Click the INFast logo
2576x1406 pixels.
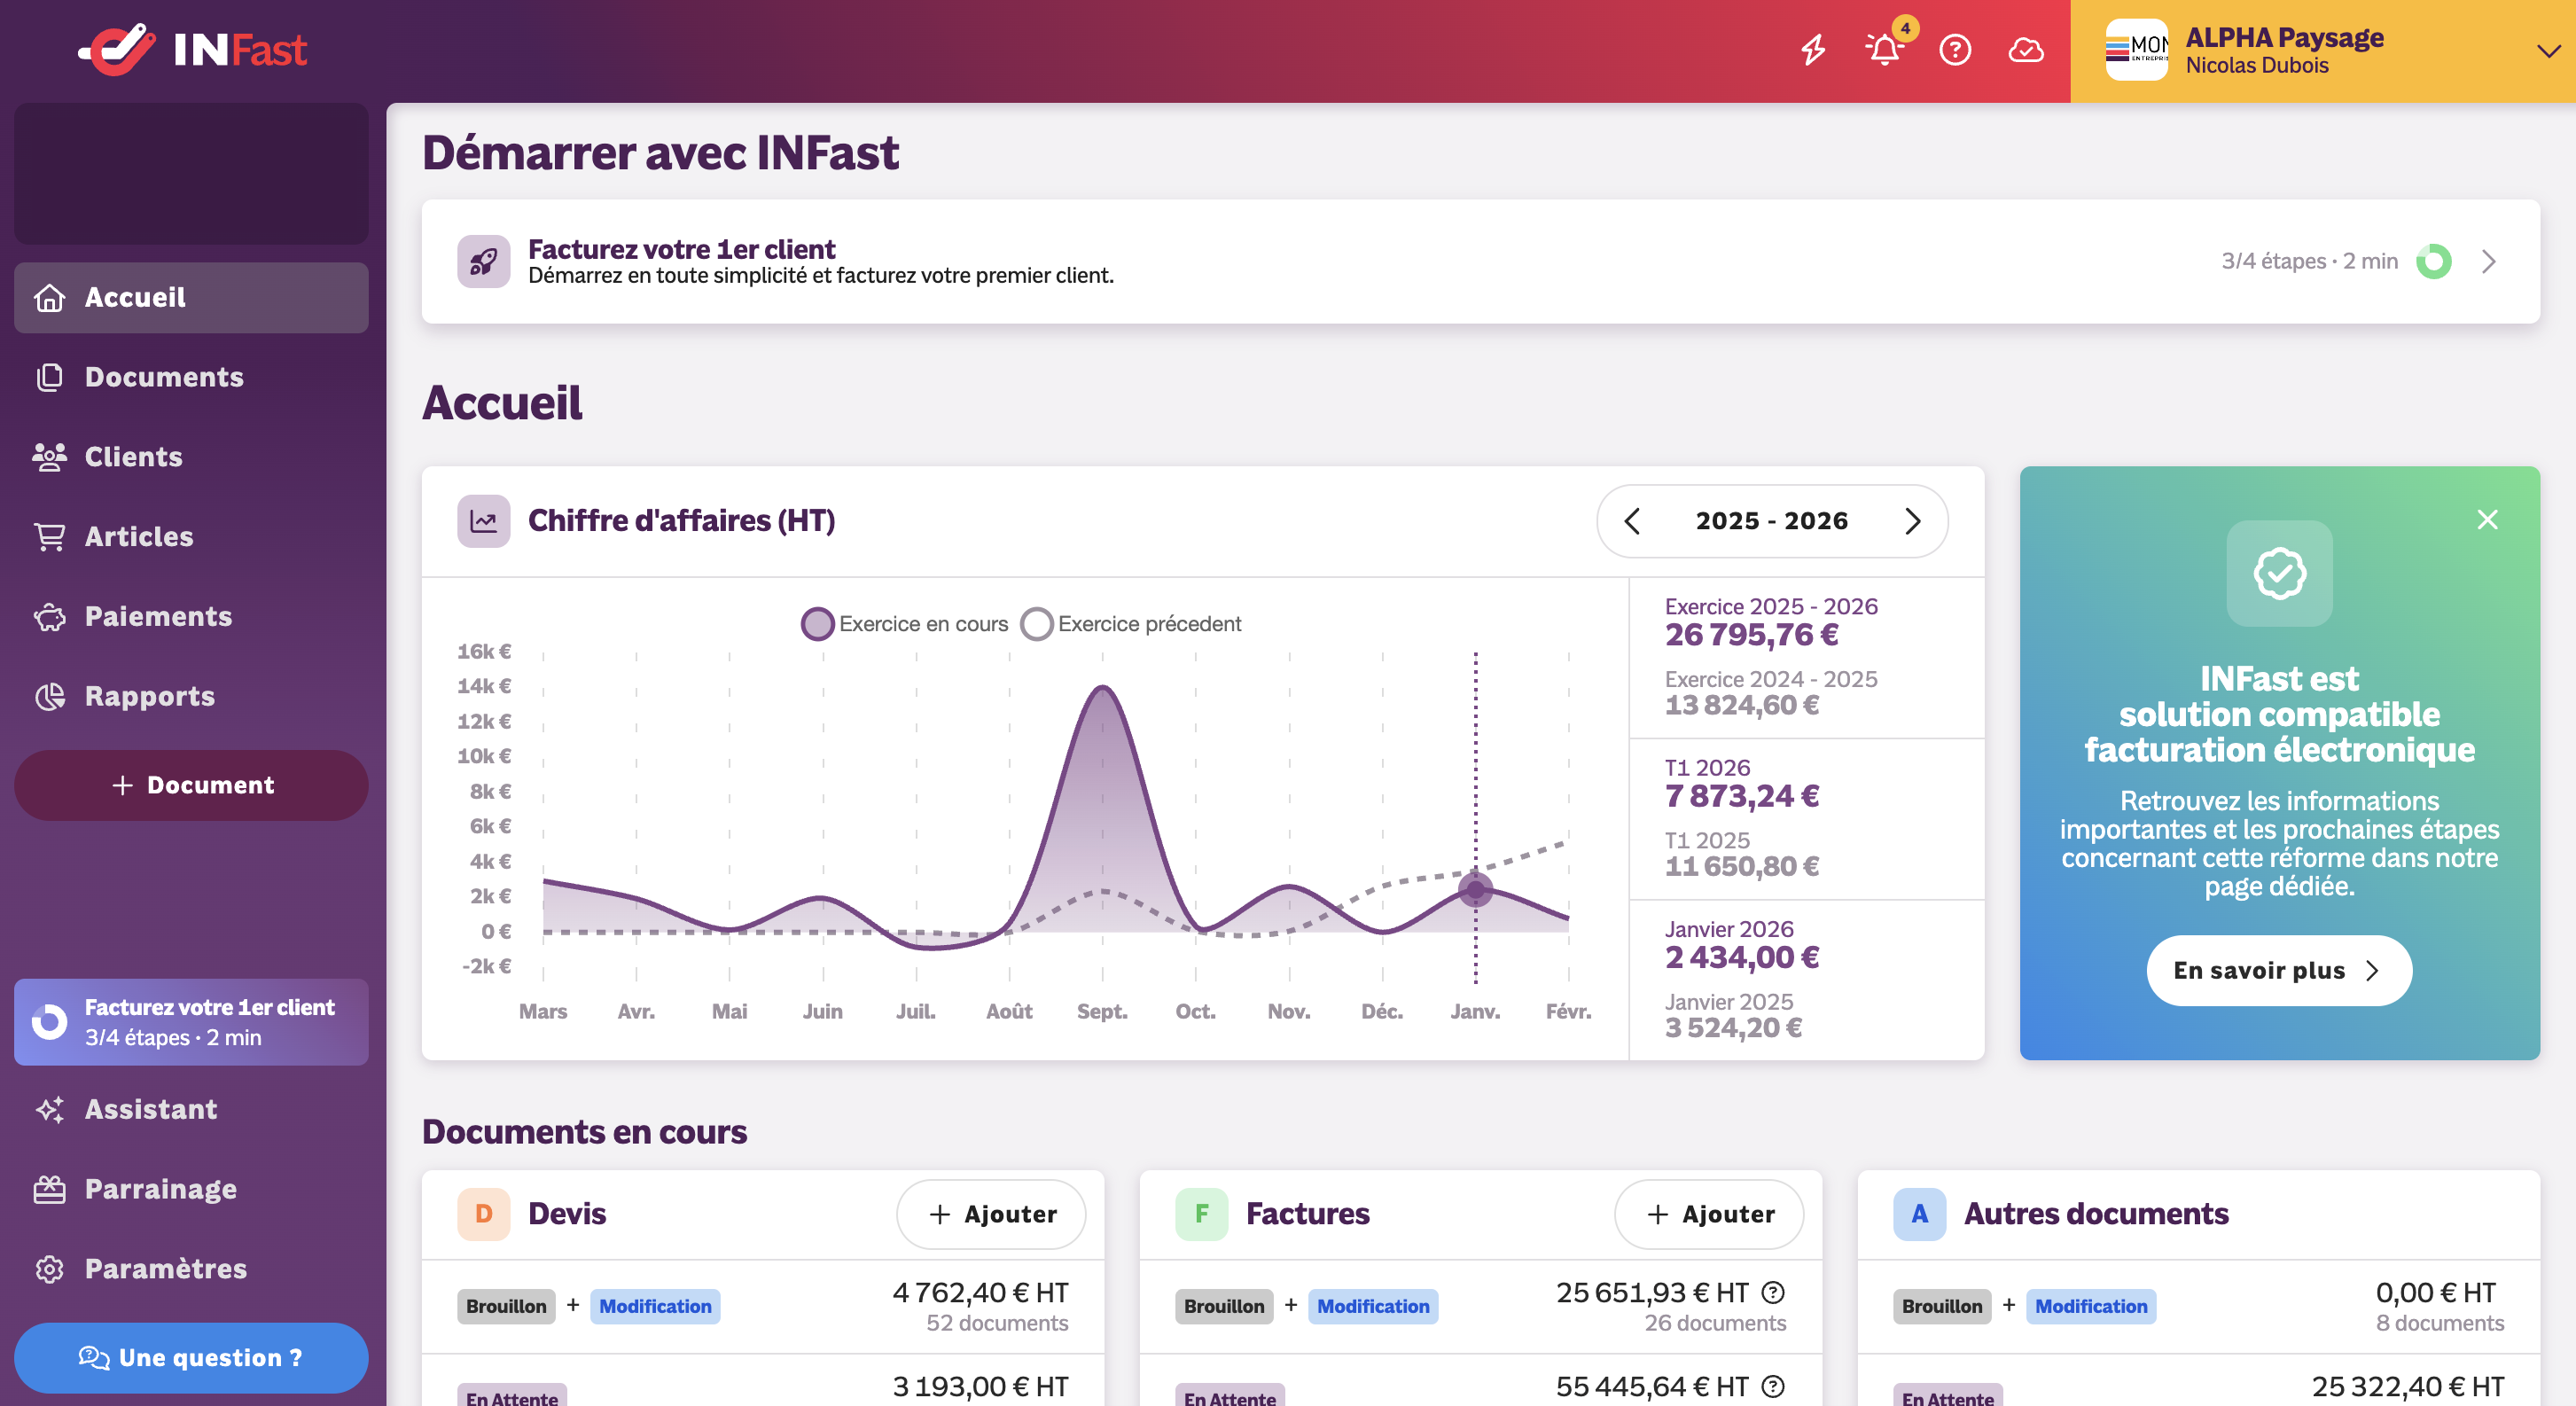tap(192, 49)
